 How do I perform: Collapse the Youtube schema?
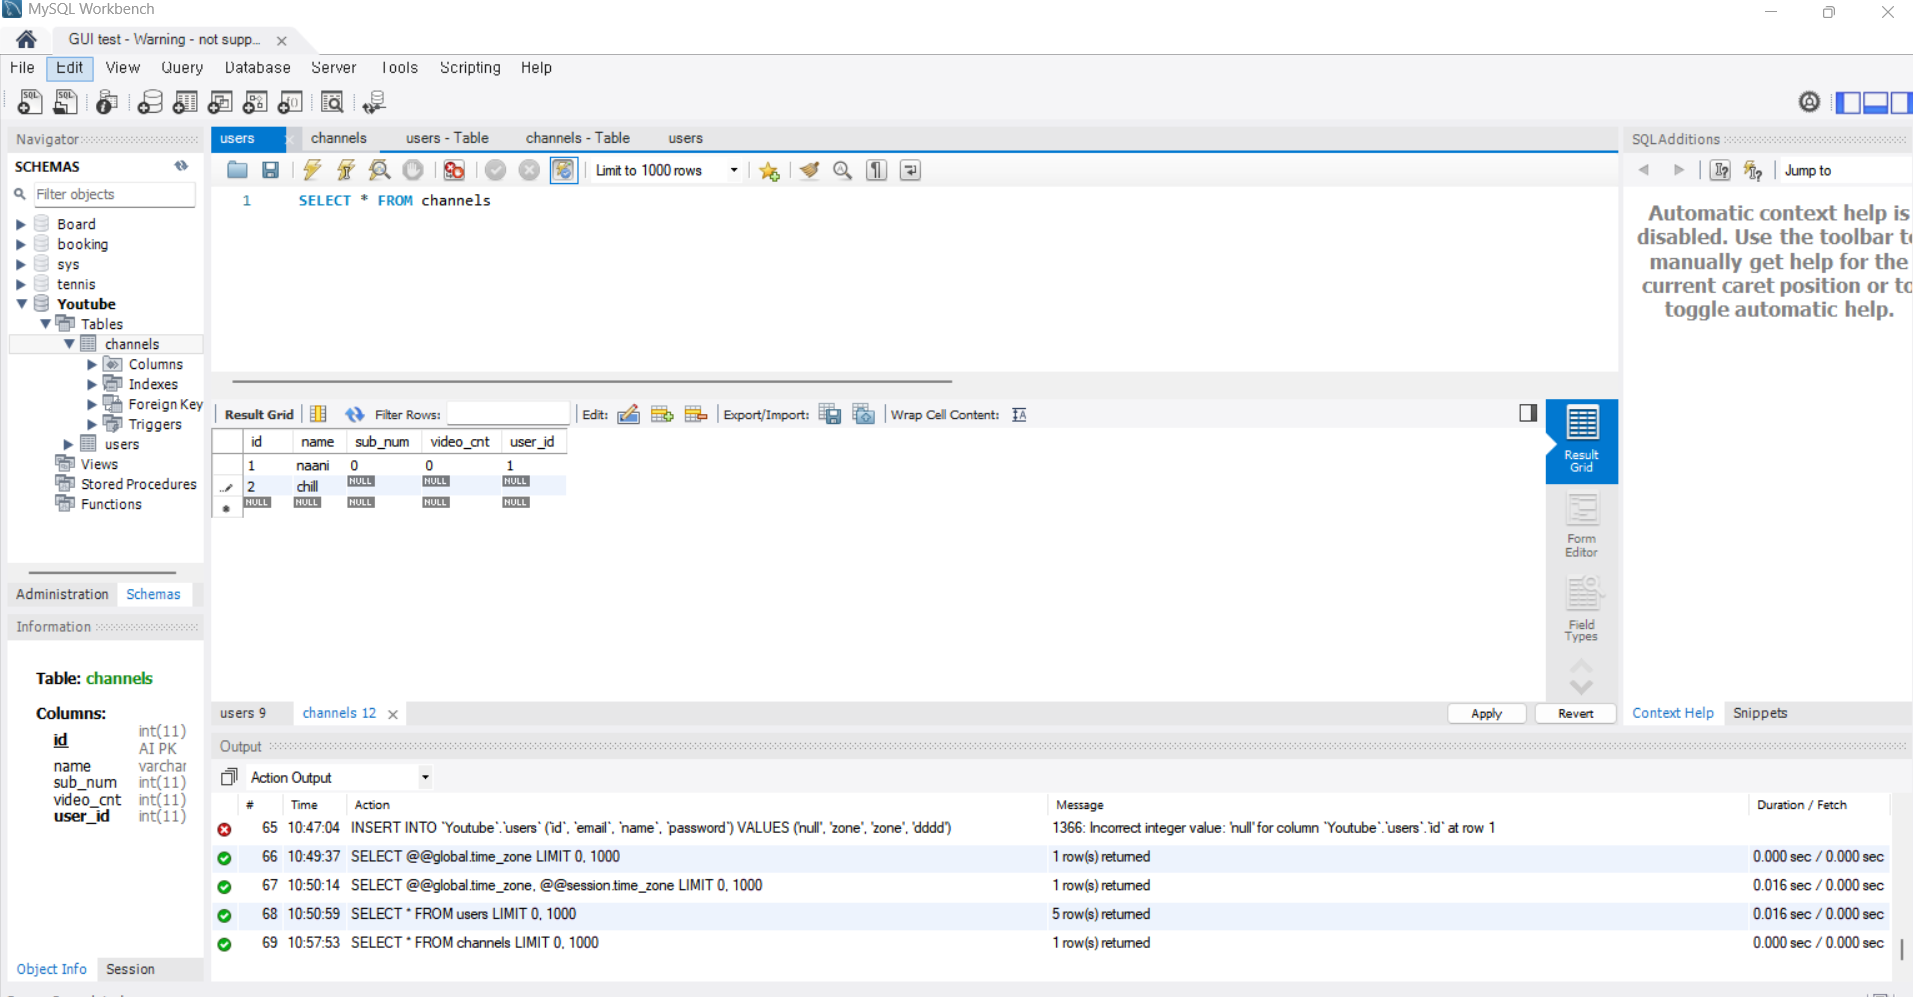point(21,304)
